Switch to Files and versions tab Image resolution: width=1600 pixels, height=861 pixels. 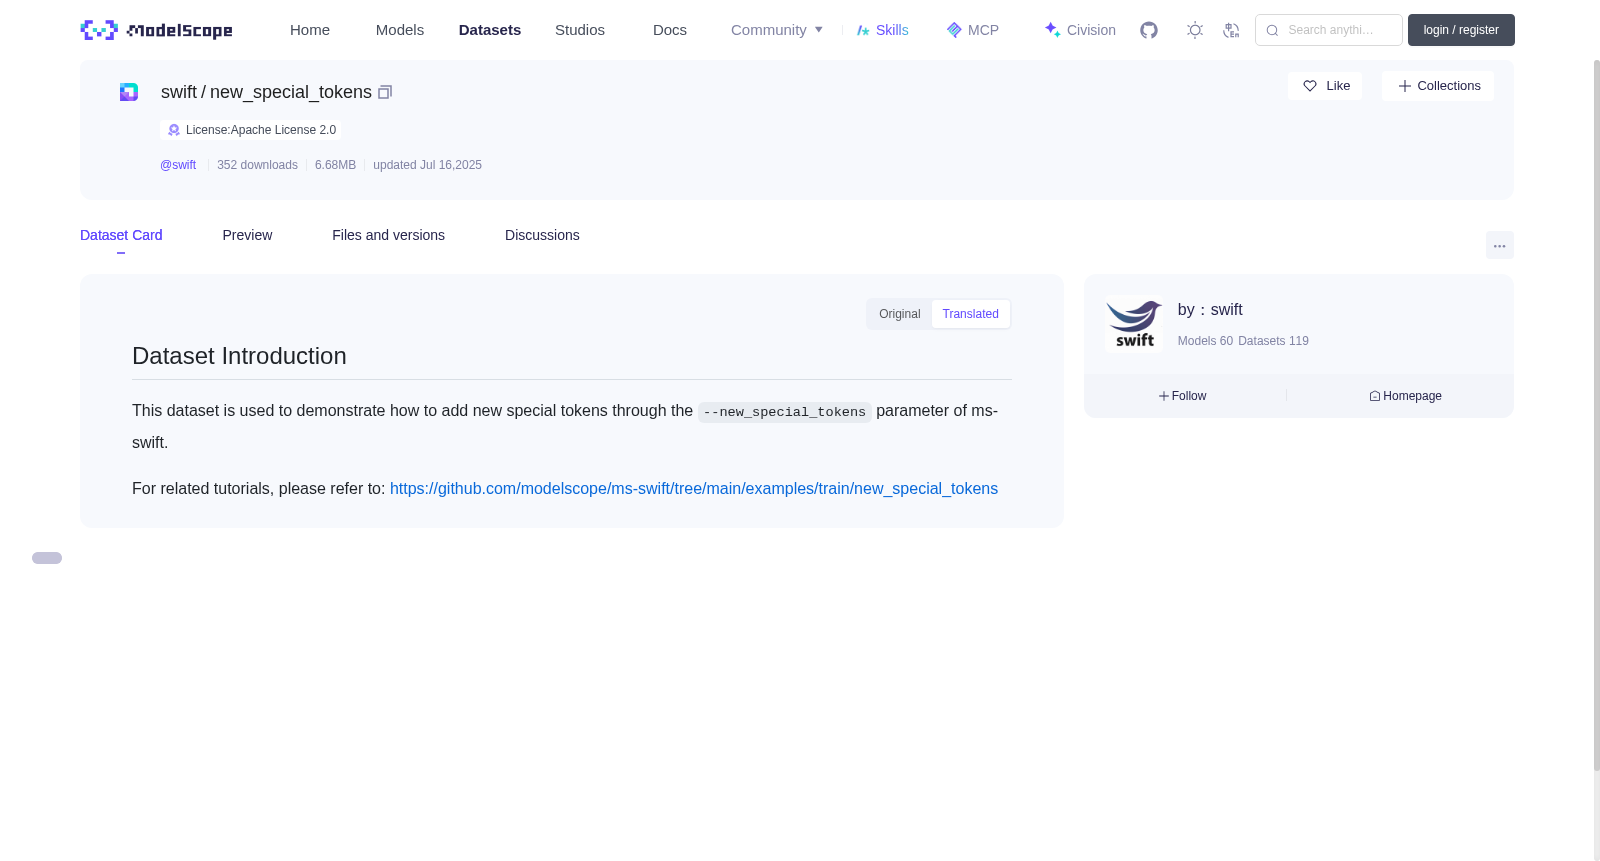[x=388, y=235]
